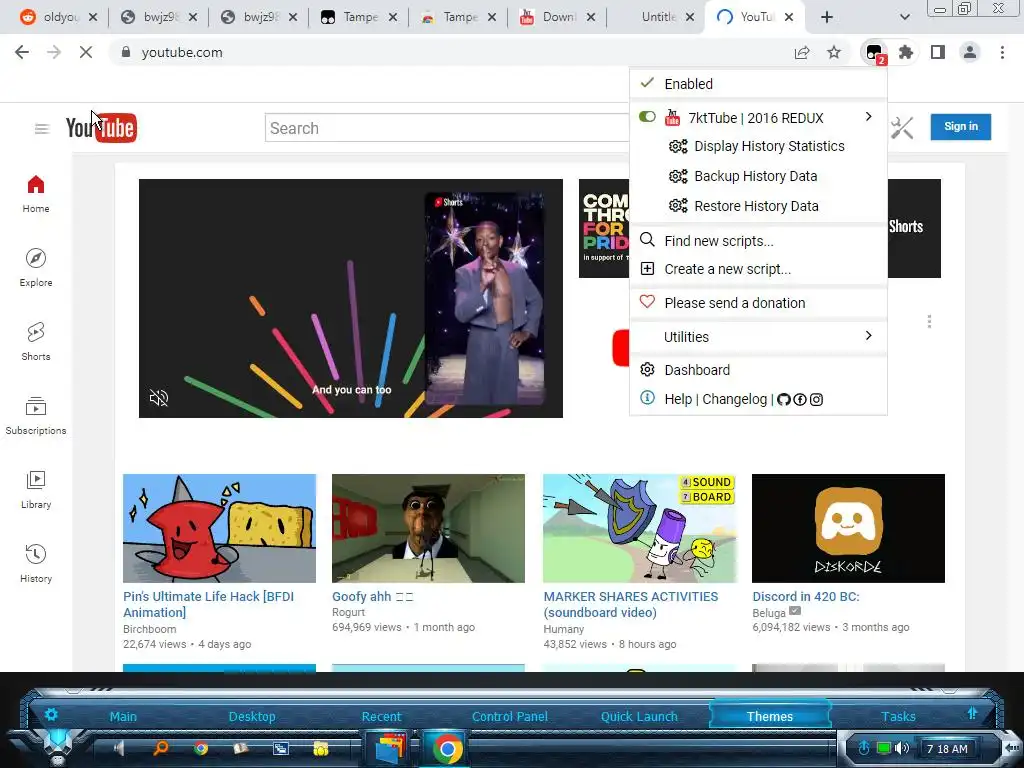Go to Home in YouTube sidebar

click(x=36, y=195)
